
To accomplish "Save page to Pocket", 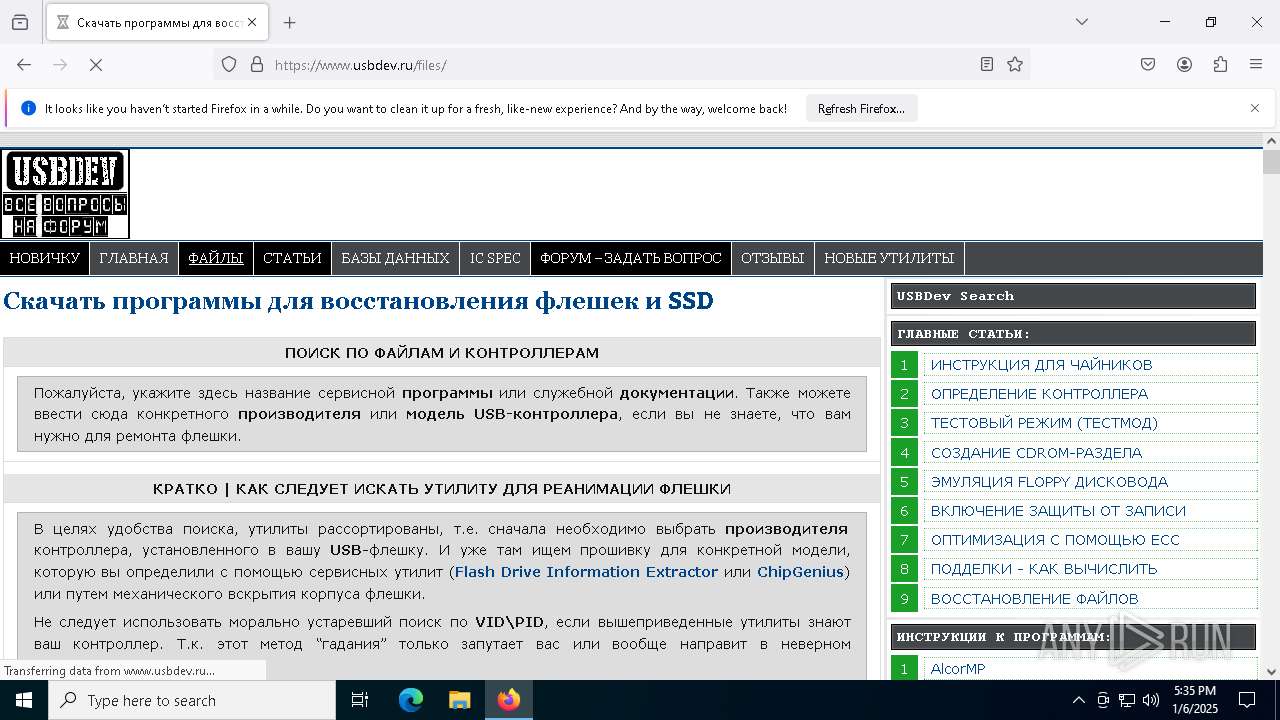I will (1148, 65).
